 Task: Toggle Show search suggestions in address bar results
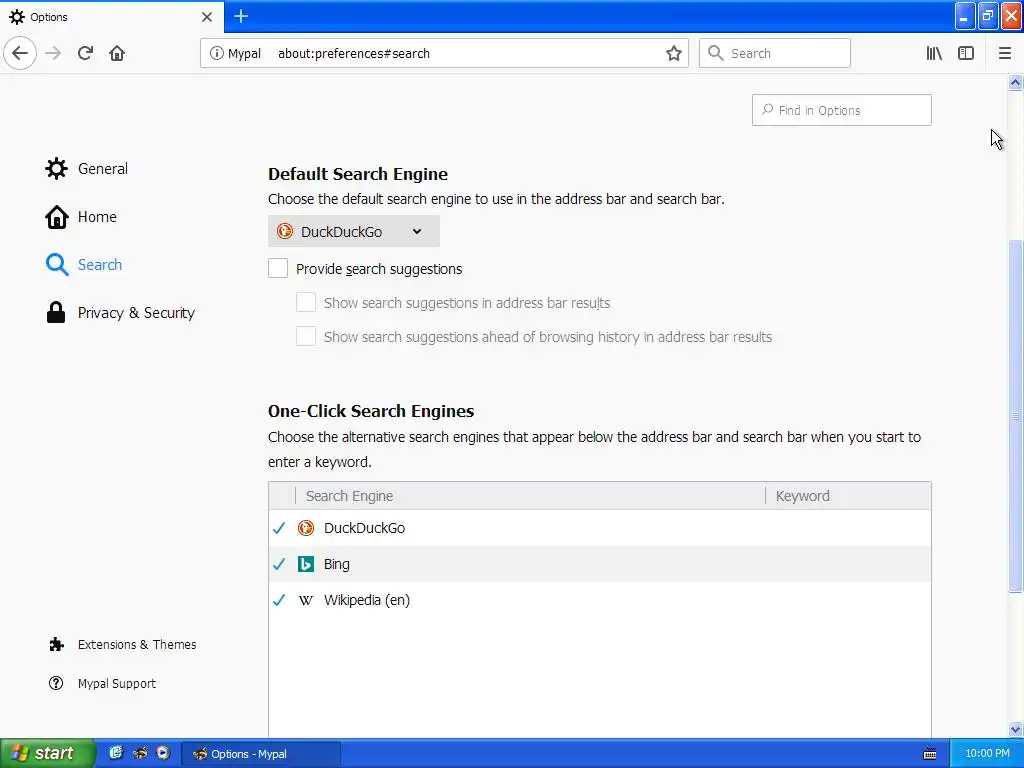point(306,302)
